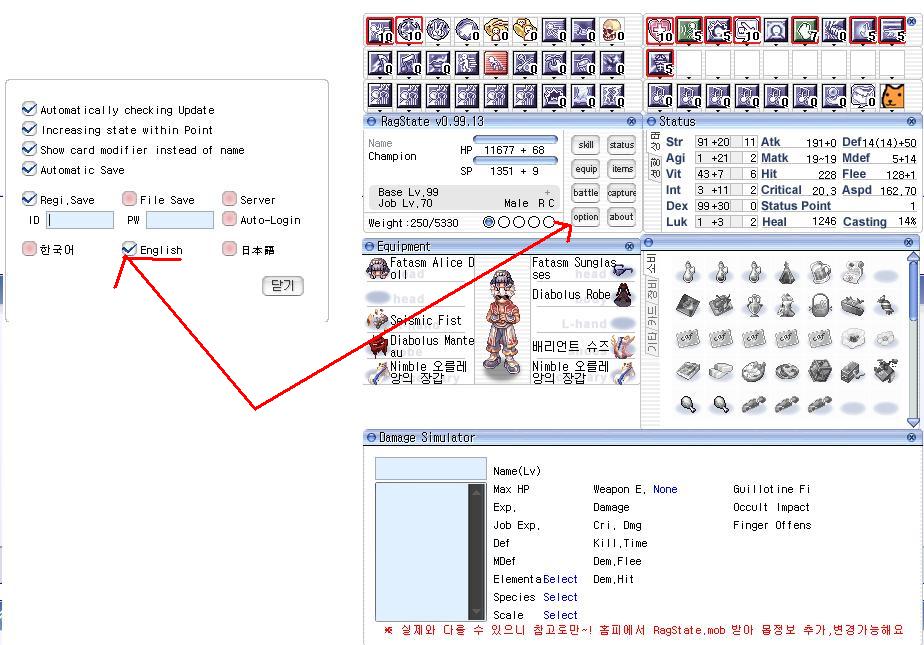Viewport: 924px width, 645px height.
Task: Select the filled preset radio button beside Weight
Action: point(489,222)
